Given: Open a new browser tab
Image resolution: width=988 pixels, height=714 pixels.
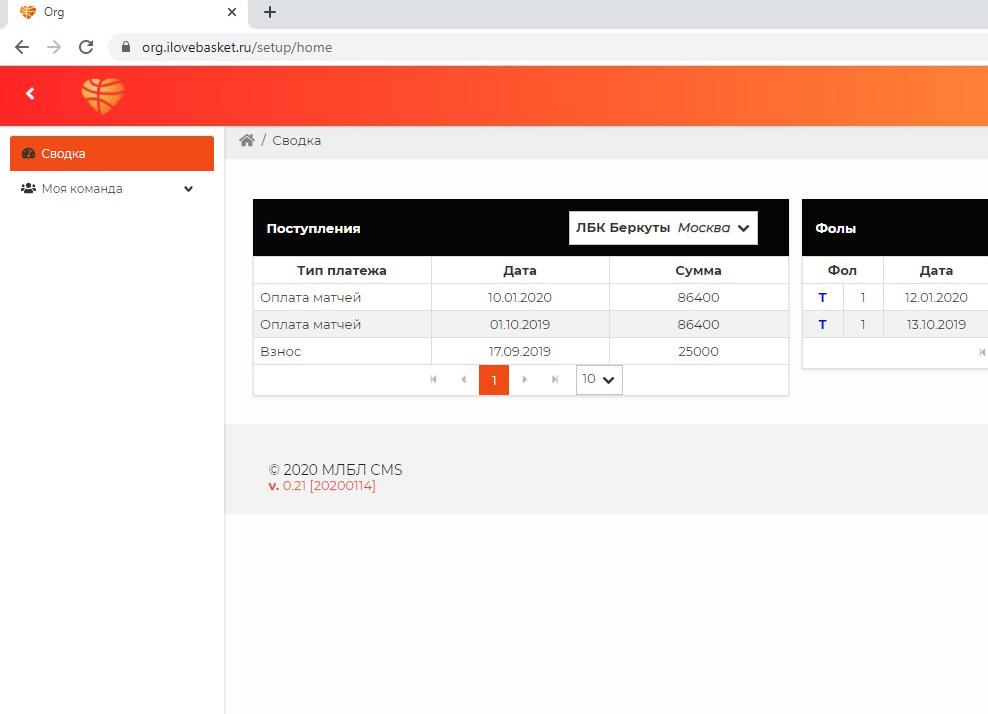Looking at the screenshot, I should pyautogui.click(x=270, y=13).
